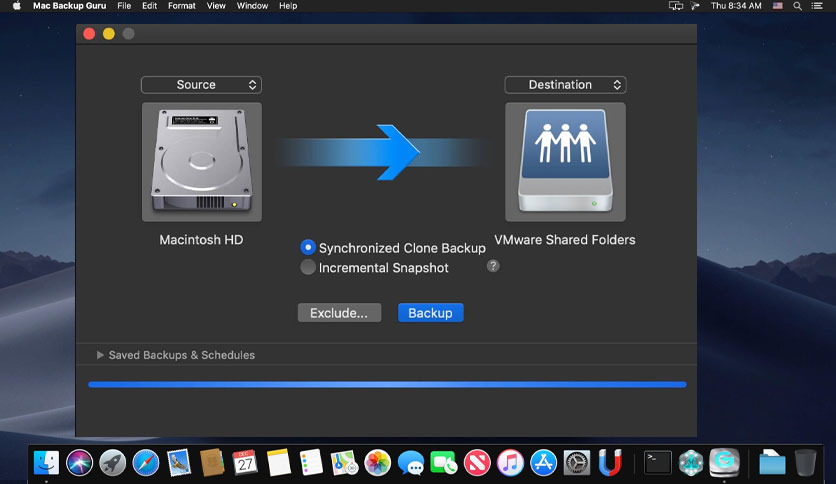Open the help question mark button

click(493, 266)
